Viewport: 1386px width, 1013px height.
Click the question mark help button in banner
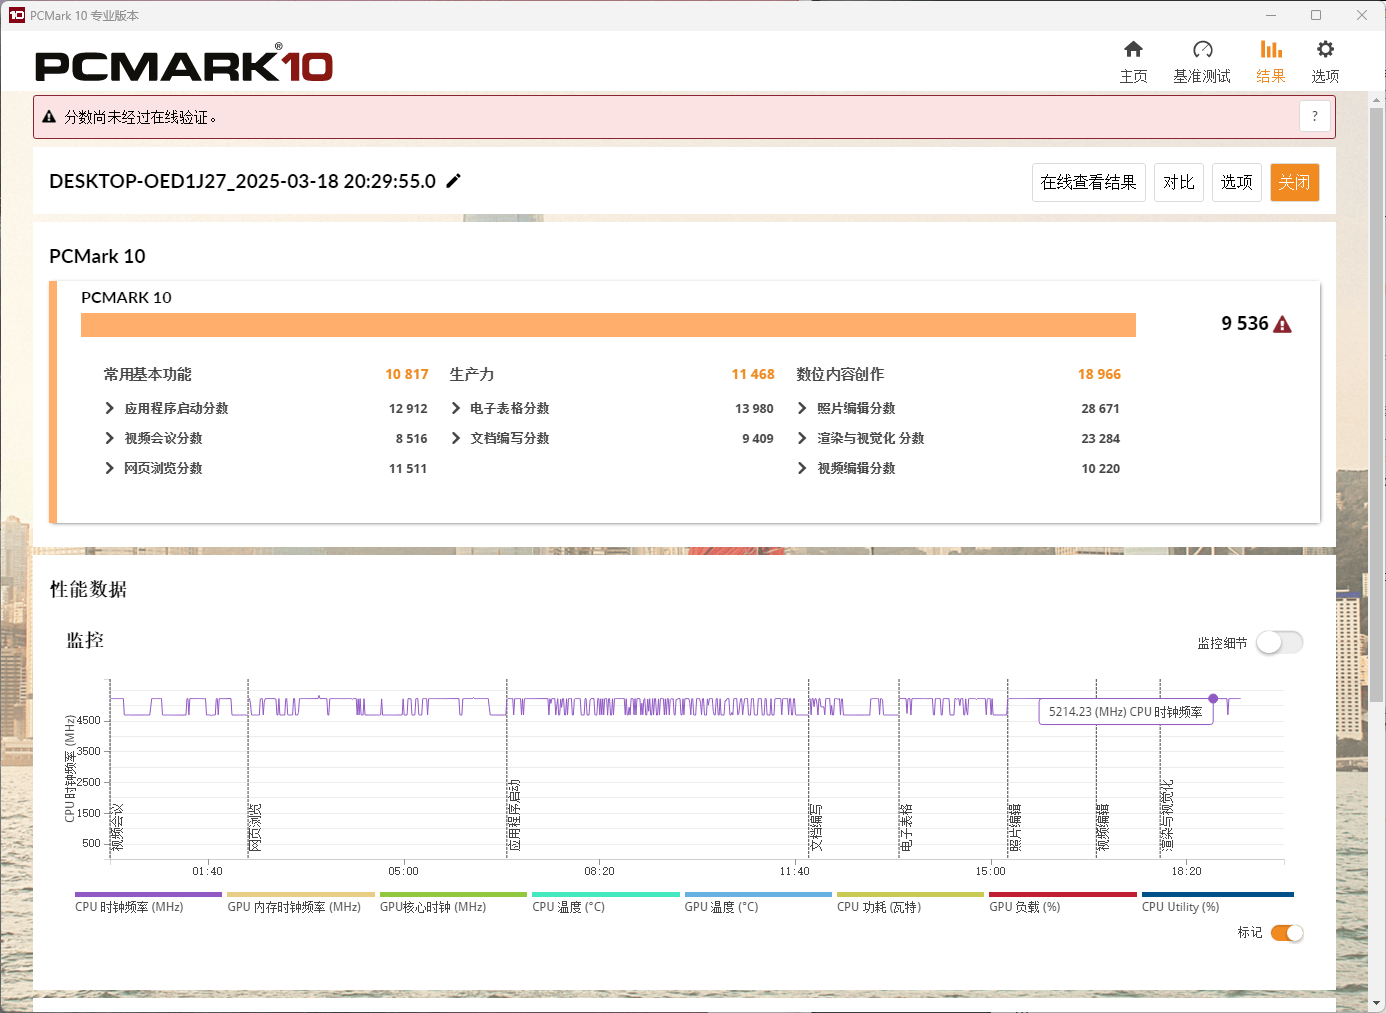[x=1315, y=116]
